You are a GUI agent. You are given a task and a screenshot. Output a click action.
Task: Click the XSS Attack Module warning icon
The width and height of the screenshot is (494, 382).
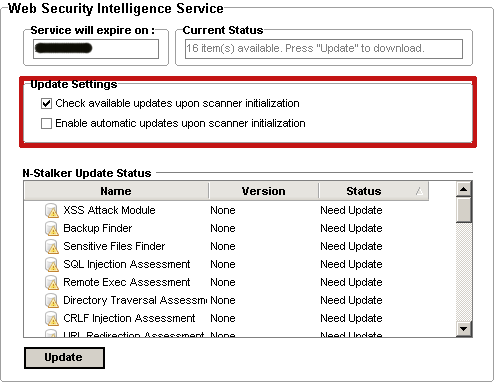pyautogui.click(x=52, y=210)
